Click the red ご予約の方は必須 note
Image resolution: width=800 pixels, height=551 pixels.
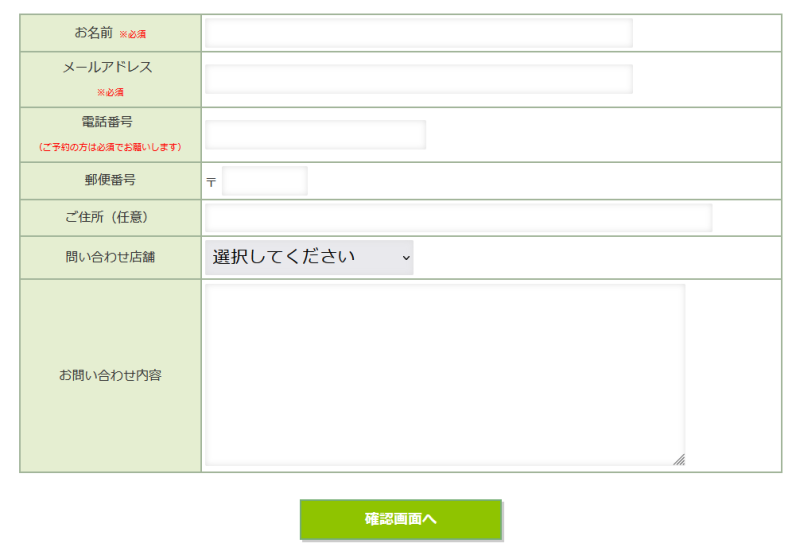tap(110, 147)
